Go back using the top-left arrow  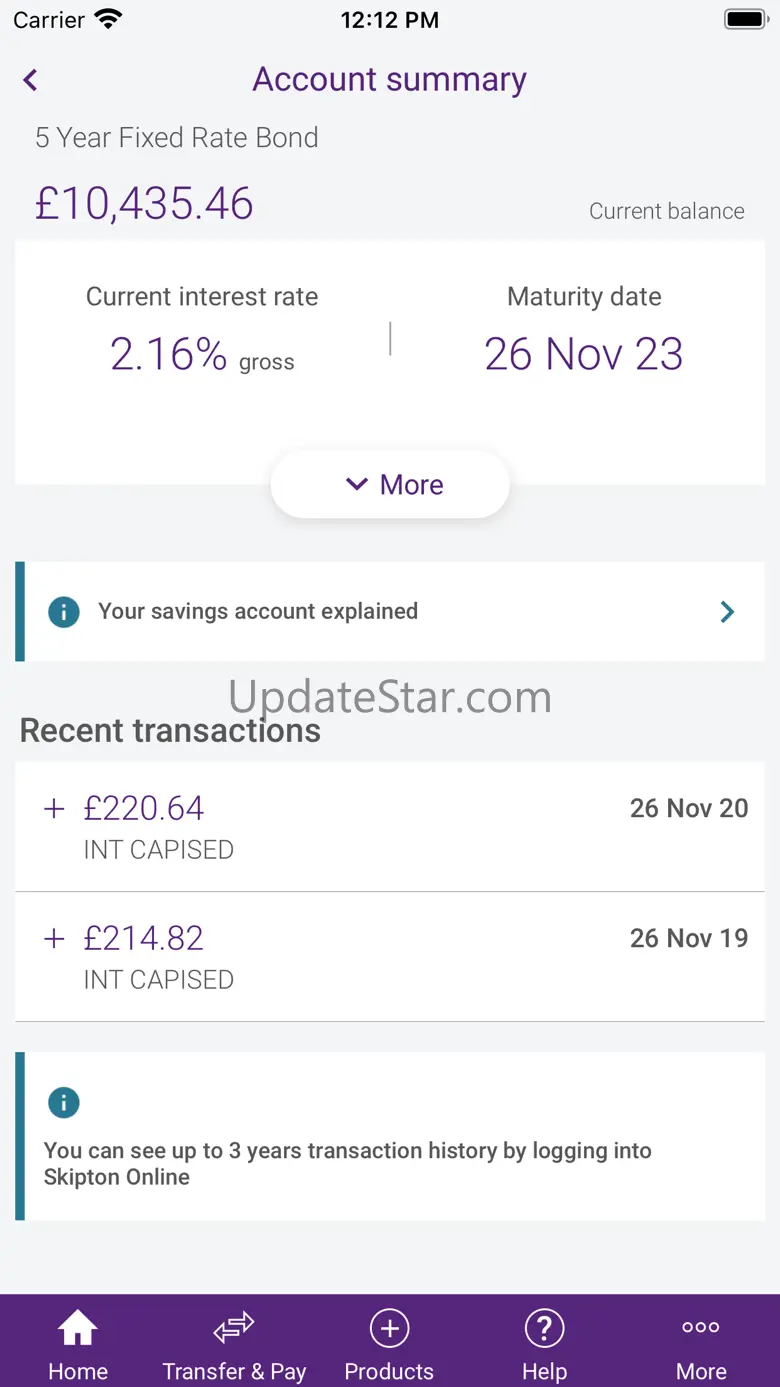31,80
